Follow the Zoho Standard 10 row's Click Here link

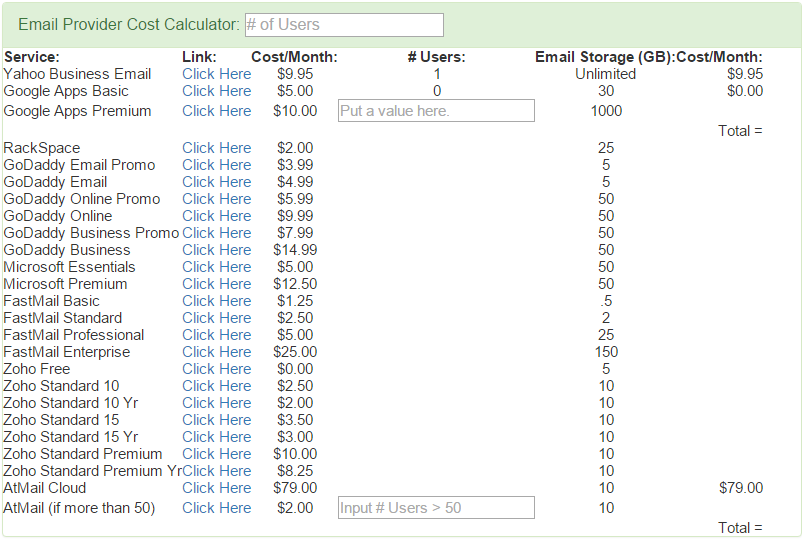coord(217,386)
